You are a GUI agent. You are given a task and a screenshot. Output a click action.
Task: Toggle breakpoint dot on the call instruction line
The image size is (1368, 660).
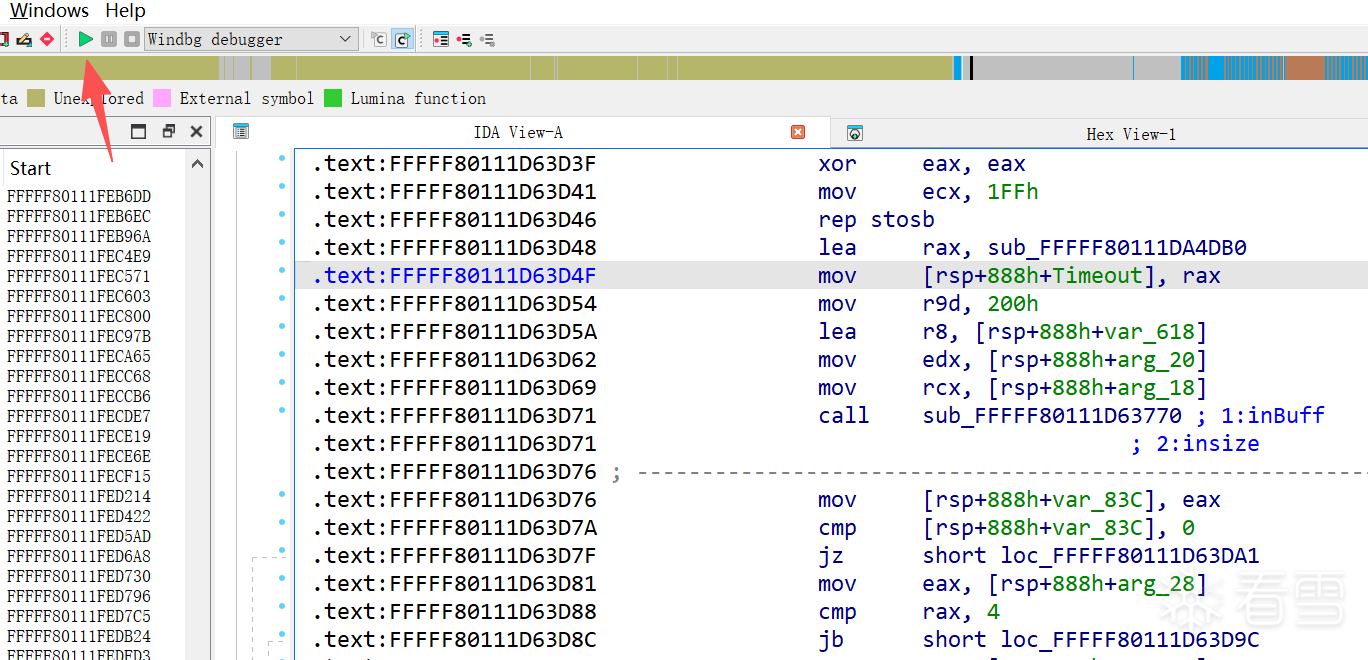(282, 411)
